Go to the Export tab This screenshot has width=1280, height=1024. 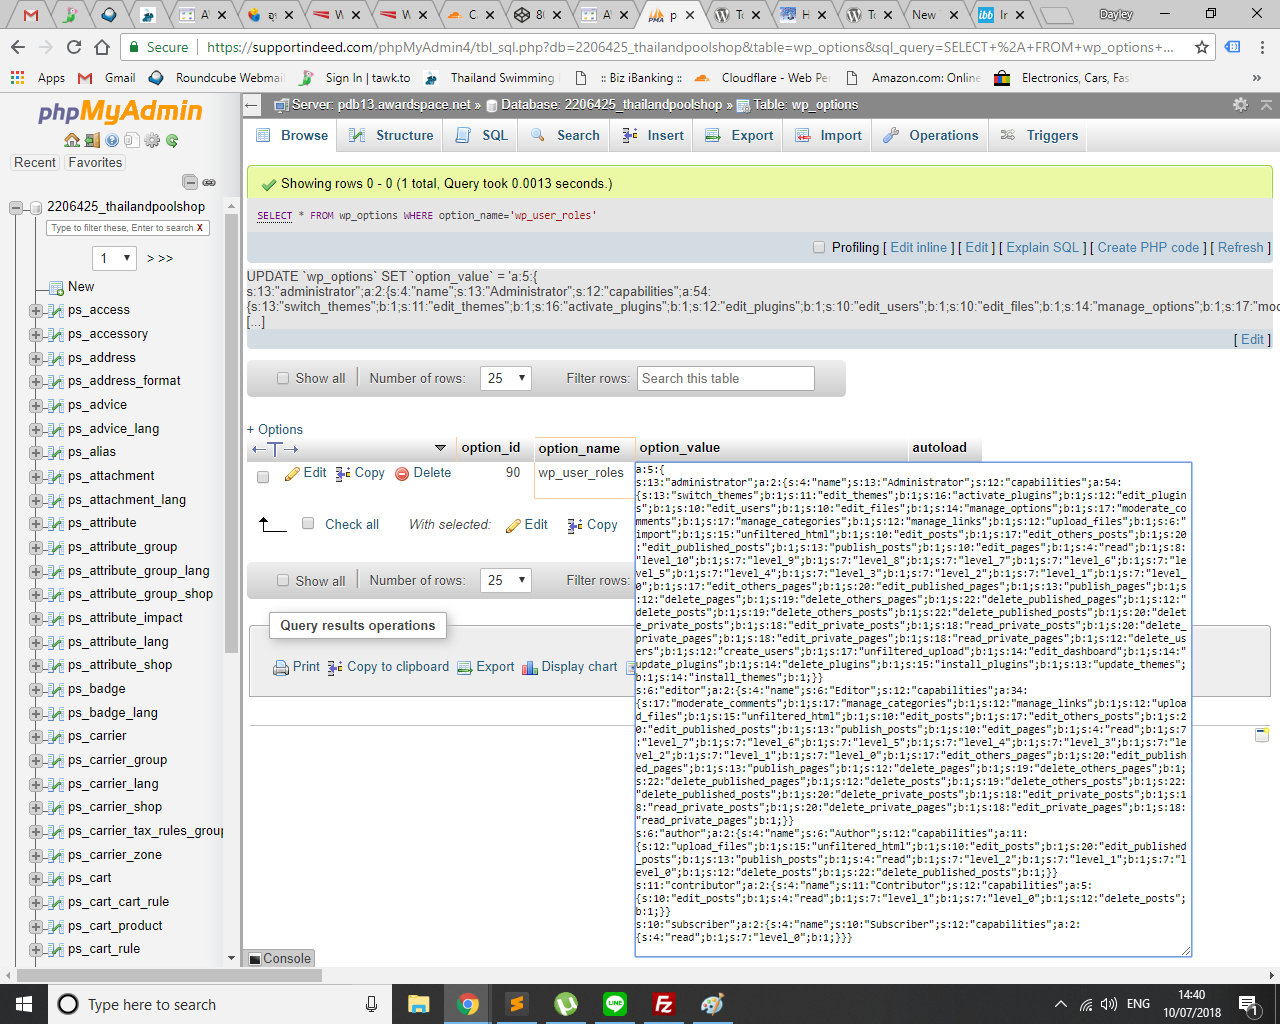tap(739, 135)
